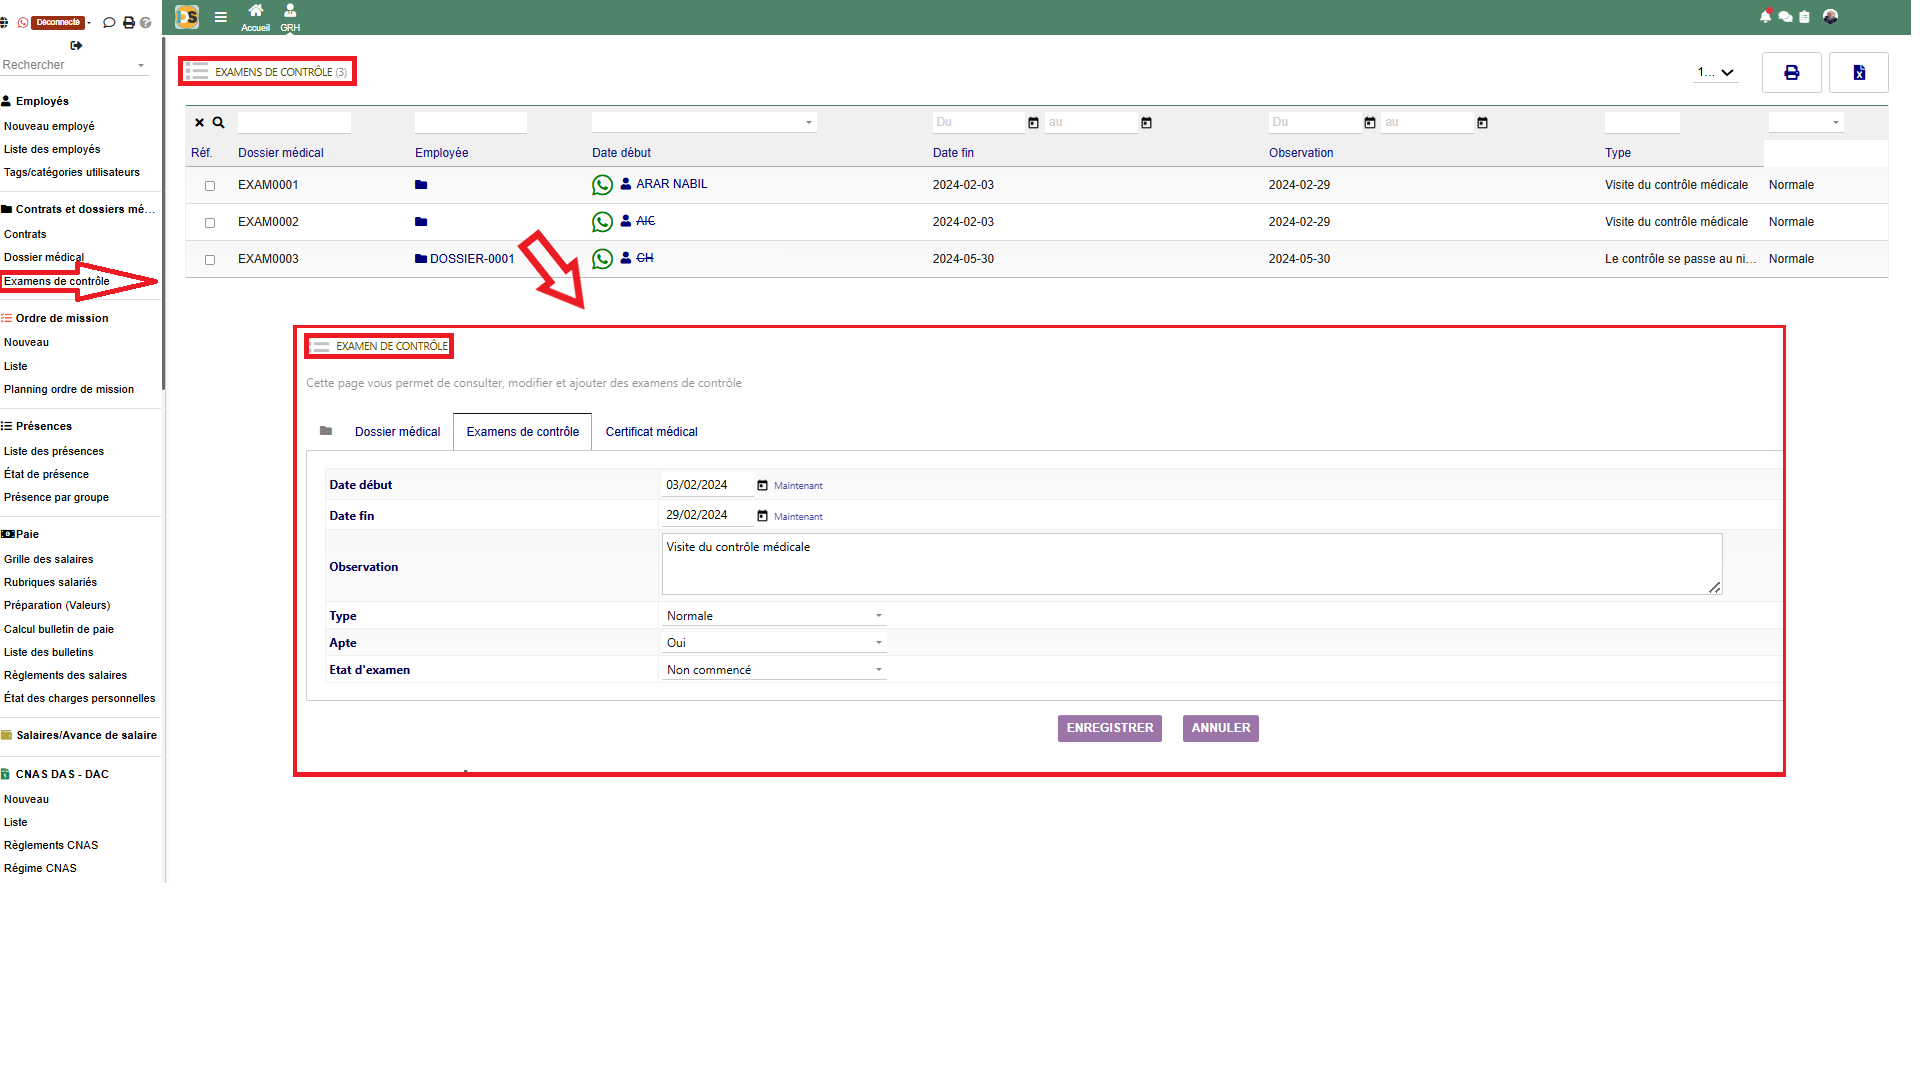Open Calcul bulletin de paie
The height and width of the screenshot is (1080, 1920).
(x=59, y=629)
